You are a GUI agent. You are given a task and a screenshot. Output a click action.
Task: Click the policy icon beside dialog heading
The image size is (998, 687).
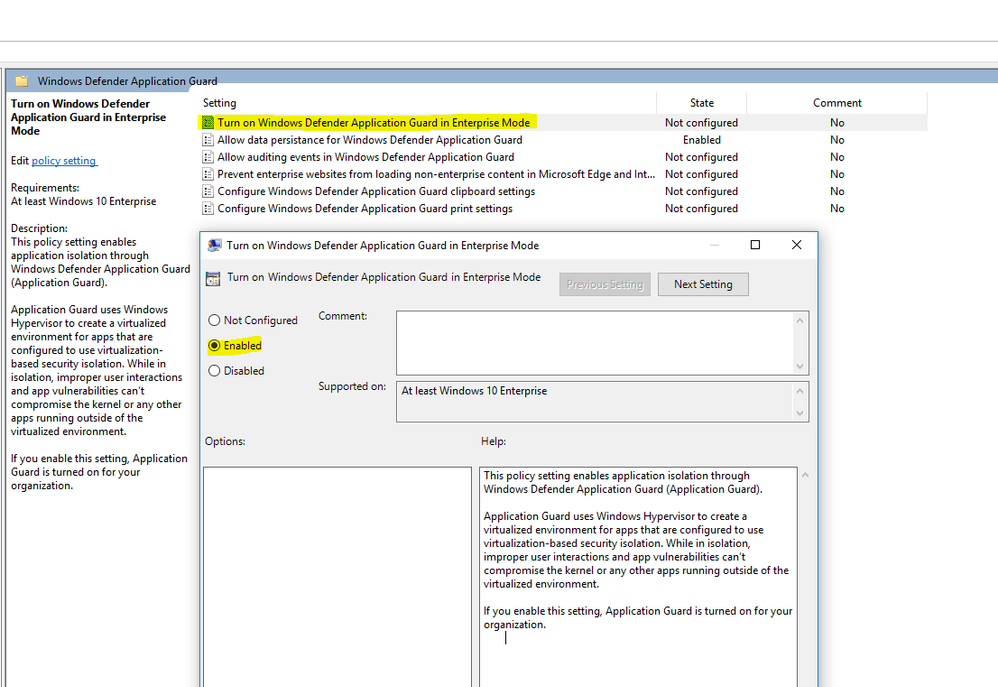click(x=213, y=278)
